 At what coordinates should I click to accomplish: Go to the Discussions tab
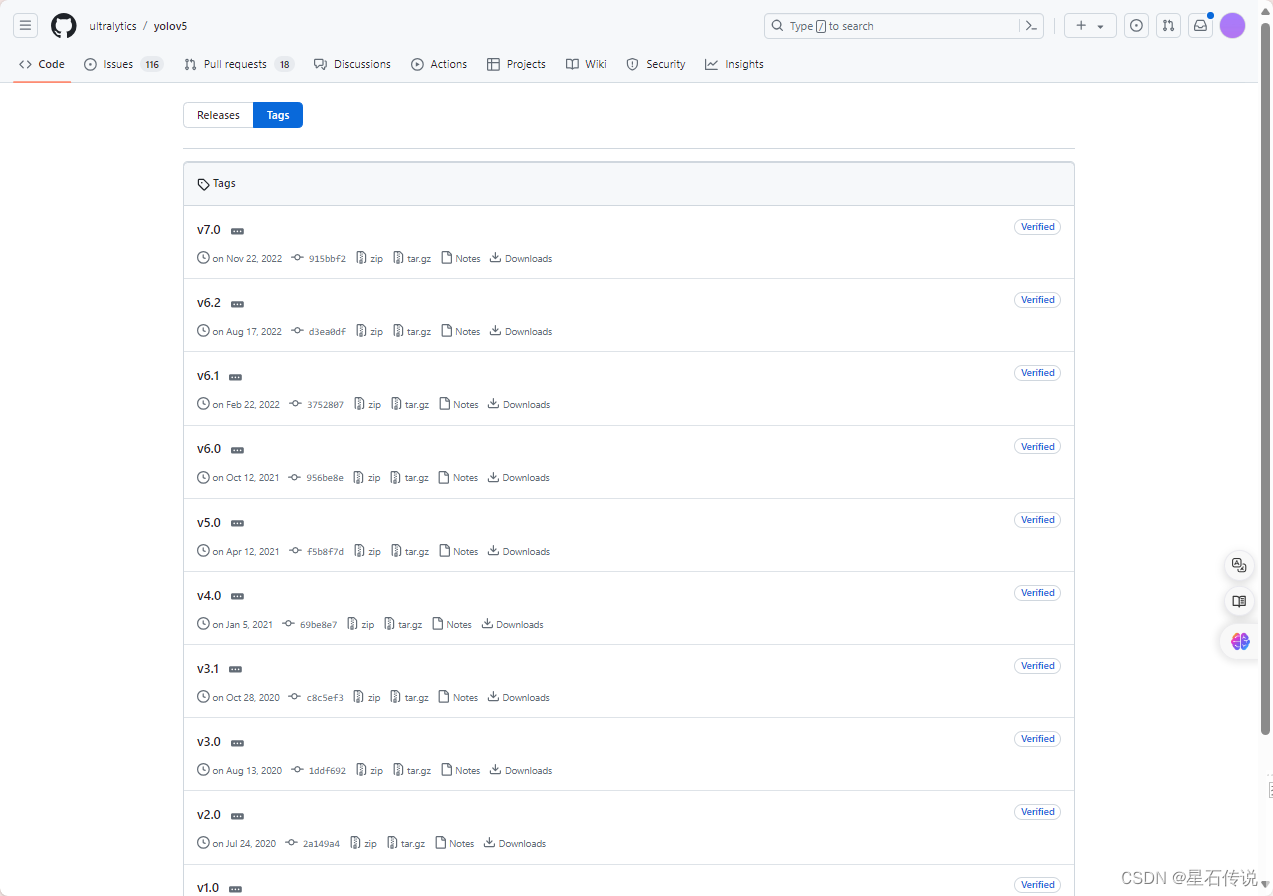352,64
